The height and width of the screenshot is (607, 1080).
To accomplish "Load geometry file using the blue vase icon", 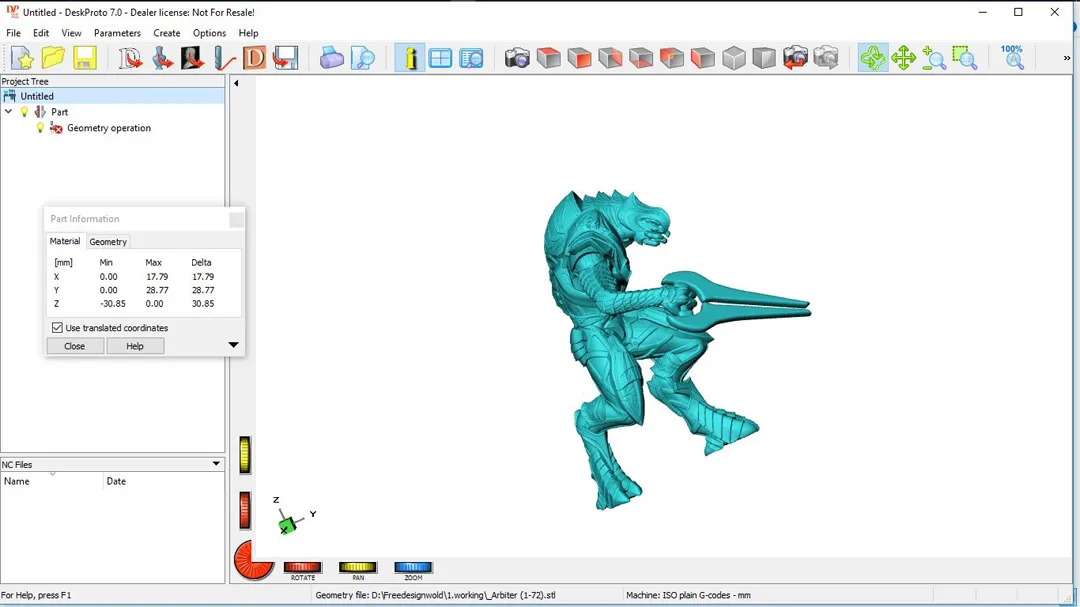I will coord(162,58).
